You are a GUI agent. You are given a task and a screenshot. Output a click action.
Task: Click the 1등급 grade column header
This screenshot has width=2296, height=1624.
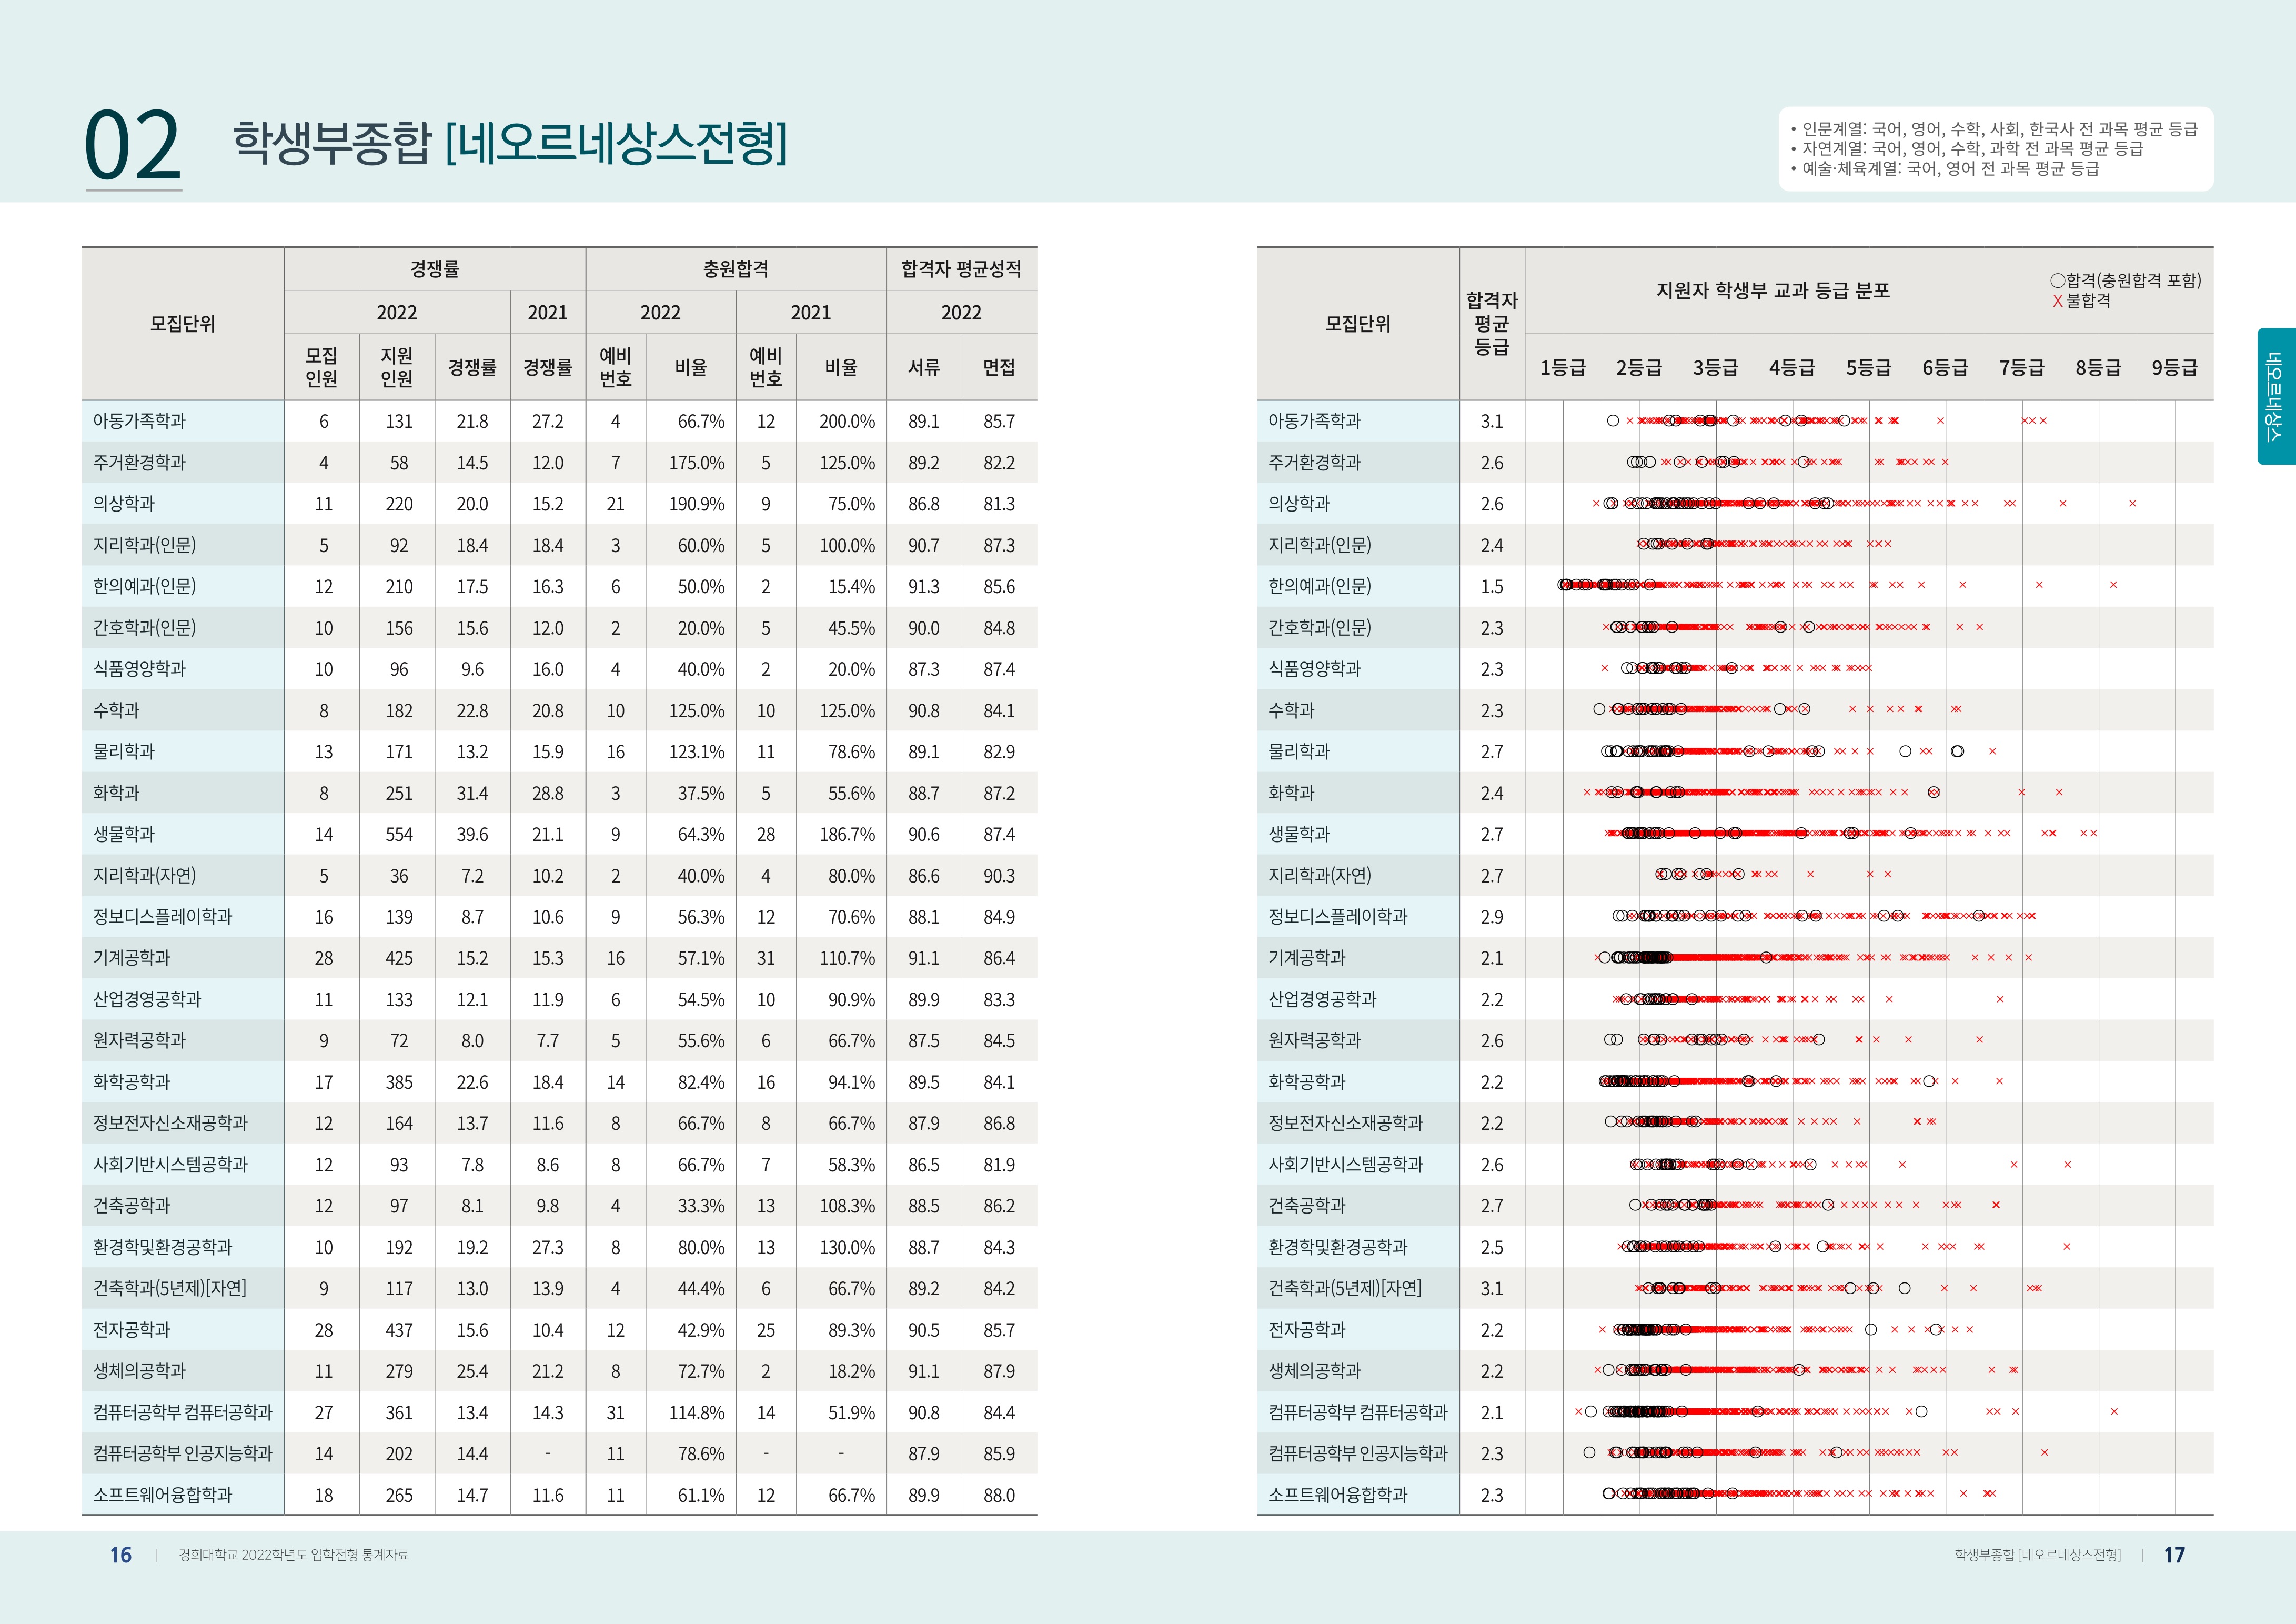coord(1562,367)
